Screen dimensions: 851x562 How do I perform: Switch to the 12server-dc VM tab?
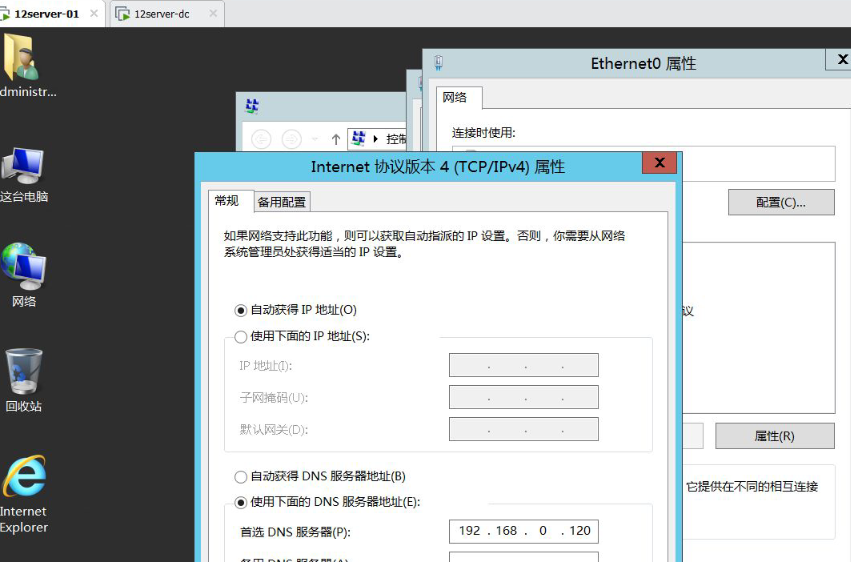[x=161, y=14]
